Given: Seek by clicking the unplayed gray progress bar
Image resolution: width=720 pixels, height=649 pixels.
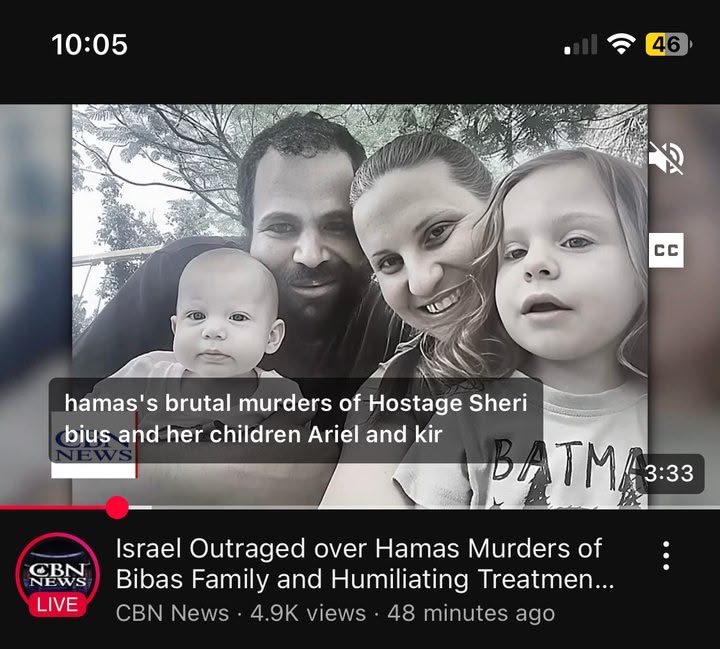Looking at the screenshot, I should pos(422,507).
